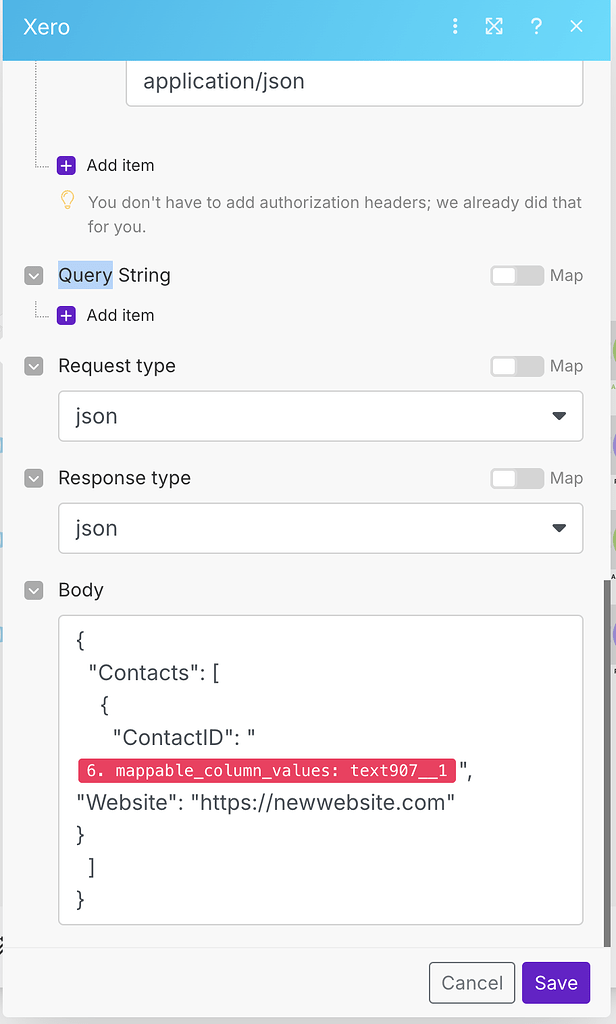Open help for the Xero module
Screen dimensions: 616x1024
click(x=536, y=27)
